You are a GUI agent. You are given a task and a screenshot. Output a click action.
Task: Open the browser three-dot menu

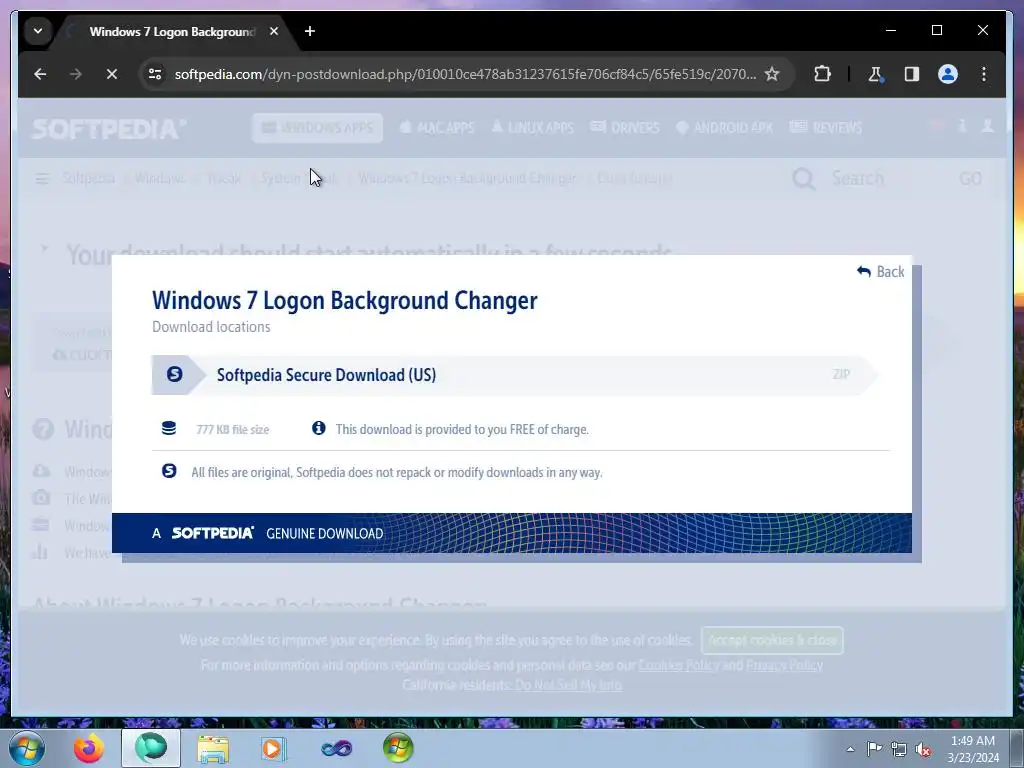[x=984, y=74]
